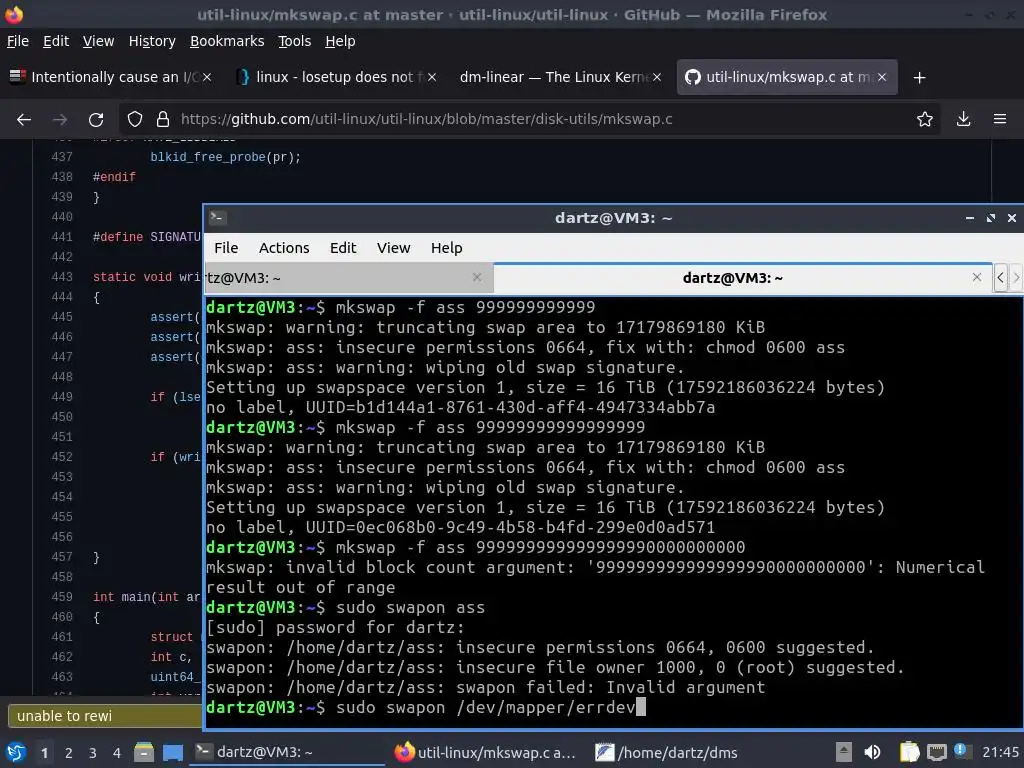Open Firefox View menu
The height and width of the screenshot is (768, 1024).
point(98,41)
